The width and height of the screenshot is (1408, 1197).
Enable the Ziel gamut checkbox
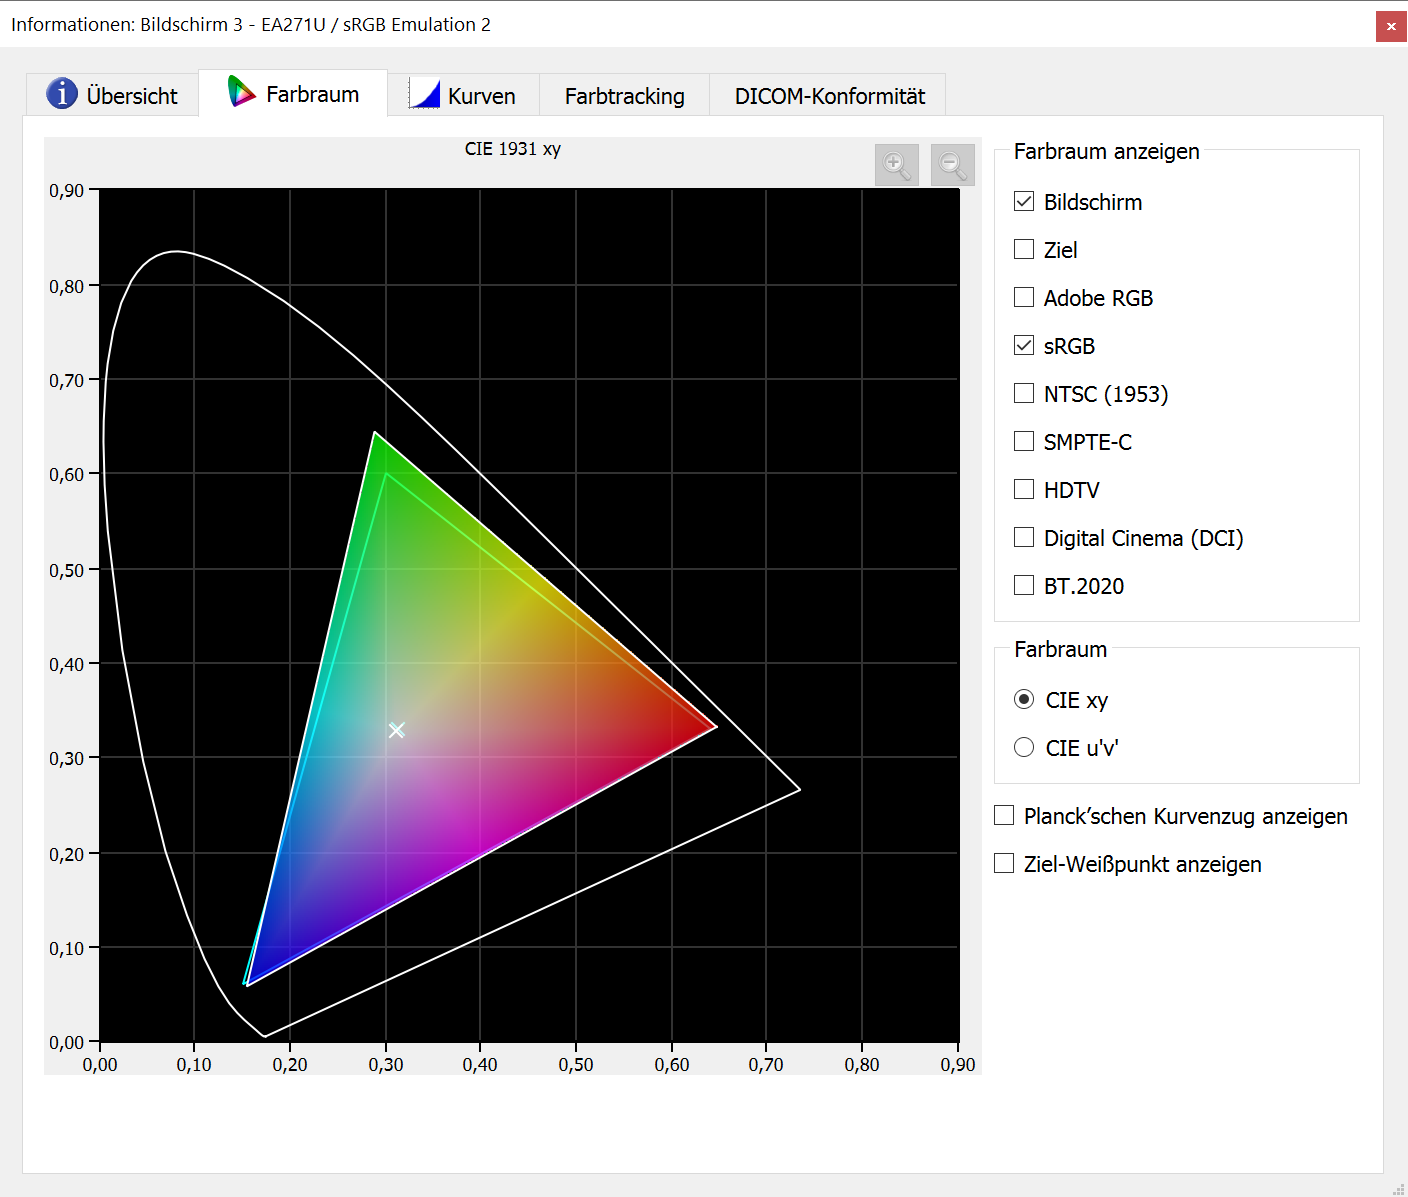[1024, 249]
